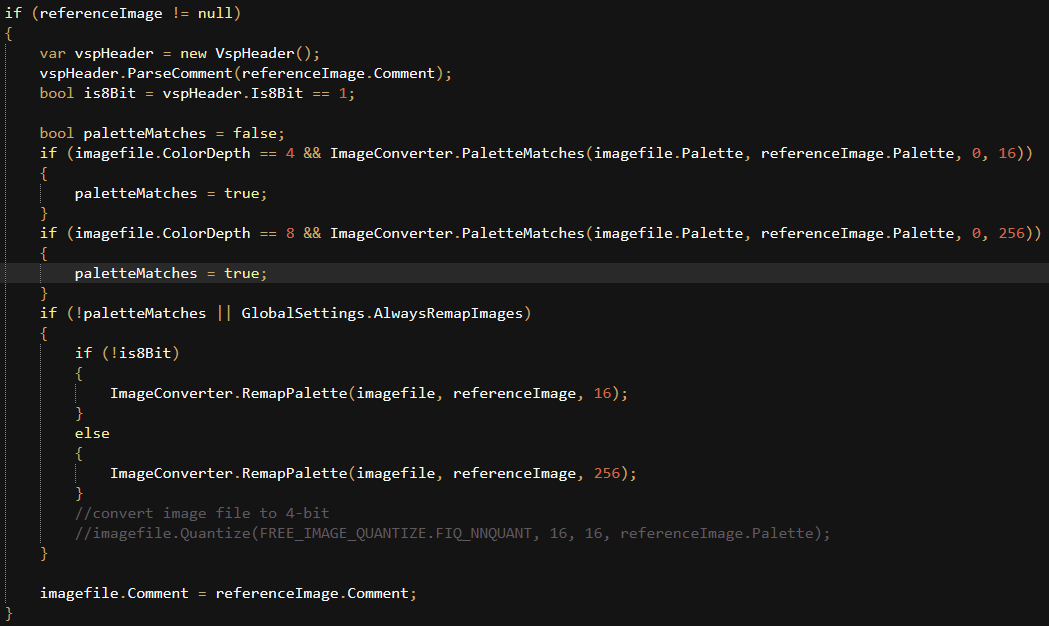
Task: Click the 'var' keyword before vspHeader
Action: (x=52, y=54)
